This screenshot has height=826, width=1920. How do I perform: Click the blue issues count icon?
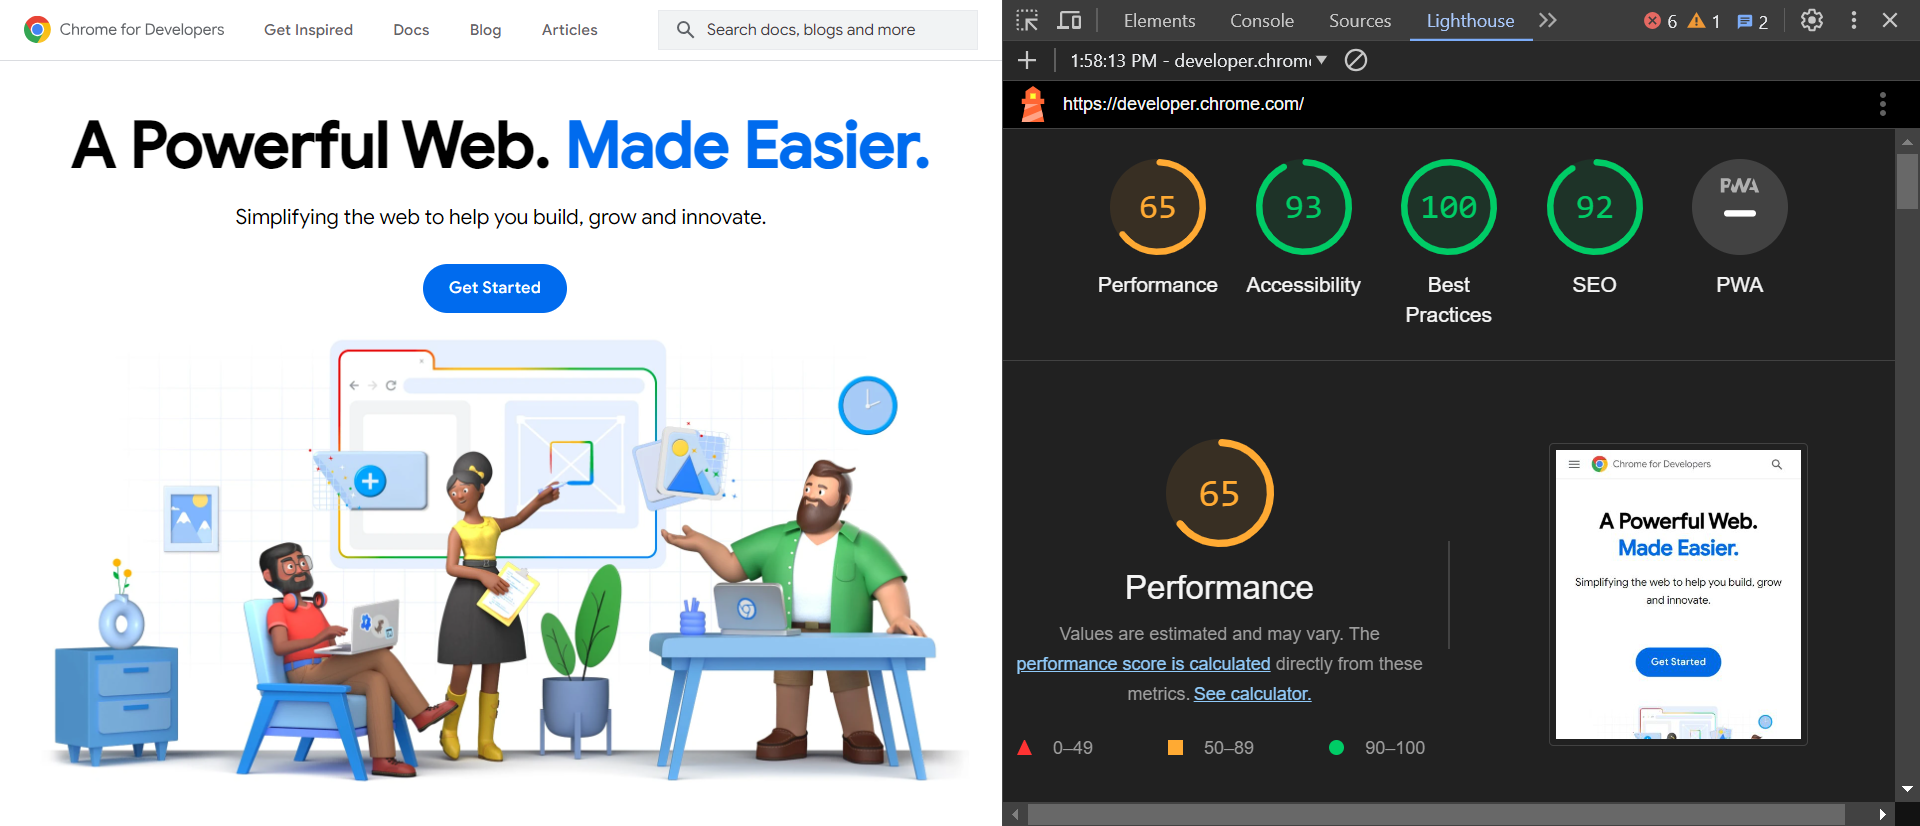(x=1745, y=22)
